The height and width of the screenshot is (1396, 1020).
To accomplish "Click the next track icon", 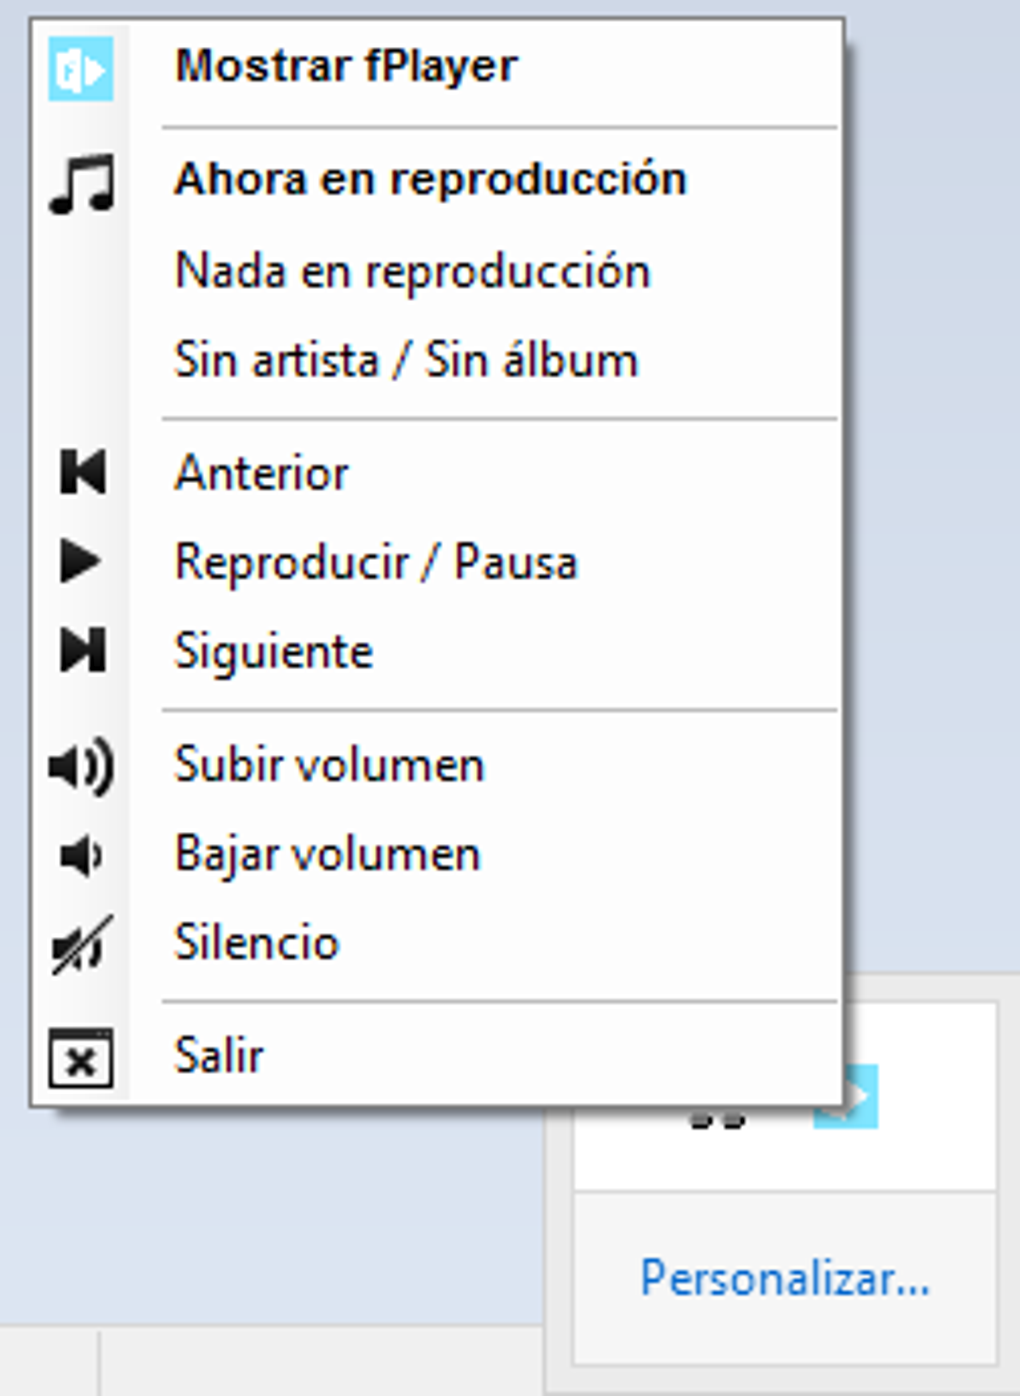I will coord(82,651).
